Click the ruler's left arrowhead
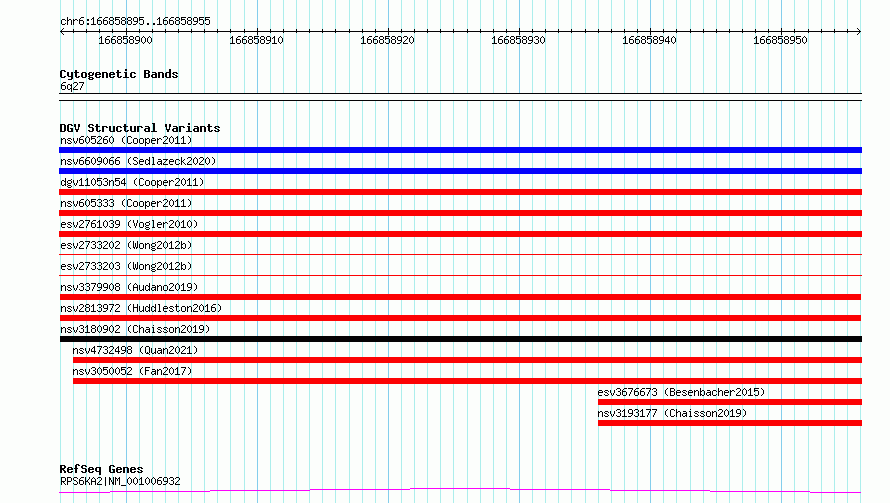This screenshot has height=503, width=890. [x=62, y=31]
